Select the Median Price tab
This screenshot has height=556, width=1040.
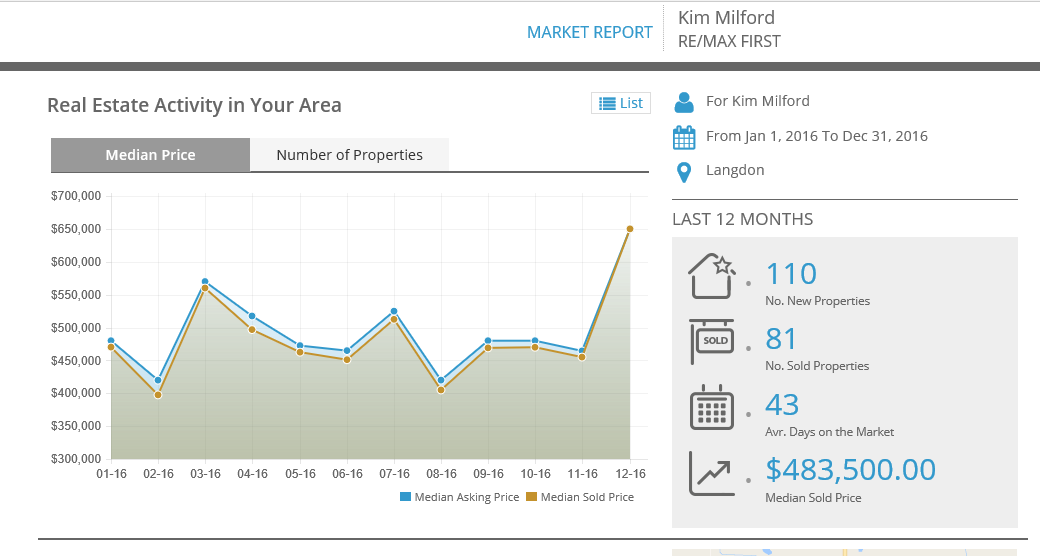pos(150,155)
